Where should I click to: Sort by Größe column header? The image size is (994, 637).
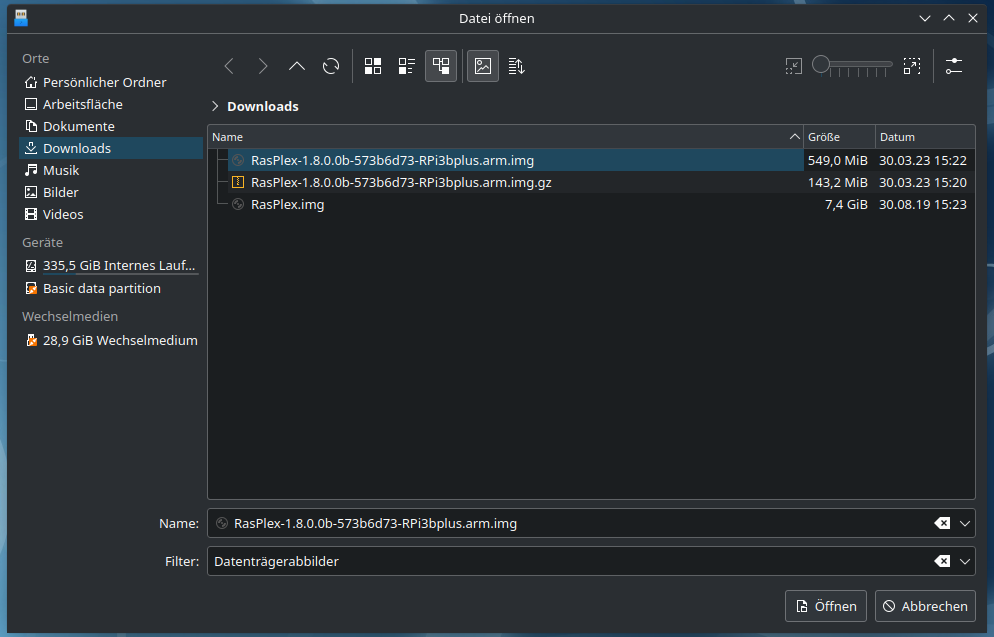coord(839,137)
